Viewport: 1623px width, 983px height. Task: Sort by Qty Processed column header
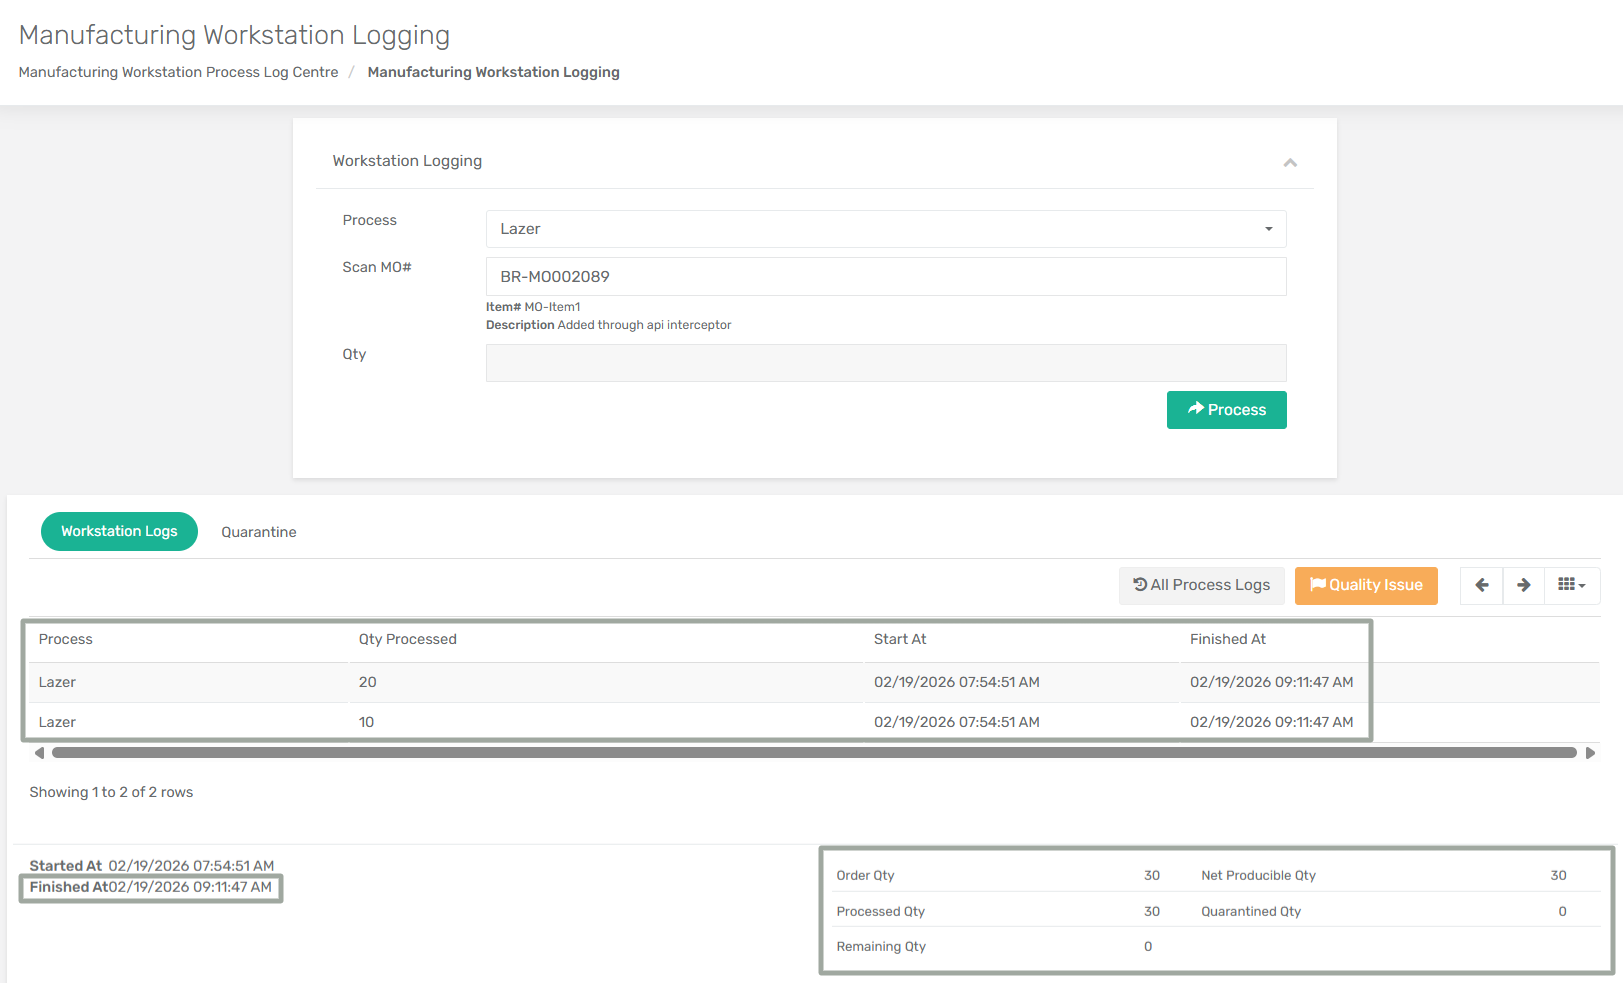pyautogui.click(x=407, y=639)
